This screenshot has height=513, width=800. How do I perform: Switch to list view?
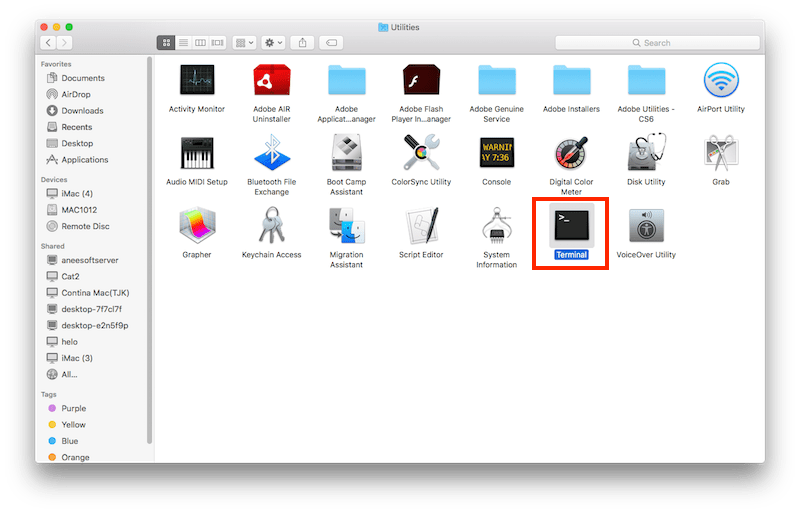183,43
